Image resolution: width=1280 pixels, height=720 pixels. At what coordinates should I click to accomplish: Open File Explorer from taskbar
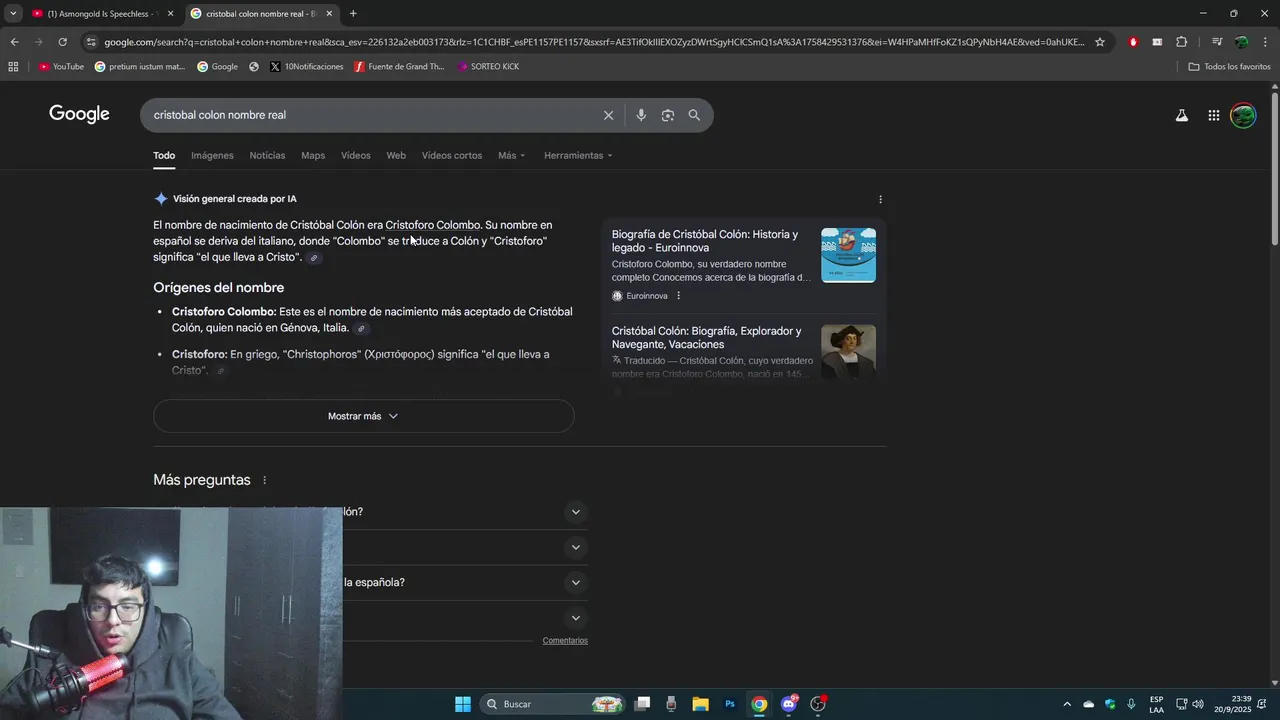point(700,704)
